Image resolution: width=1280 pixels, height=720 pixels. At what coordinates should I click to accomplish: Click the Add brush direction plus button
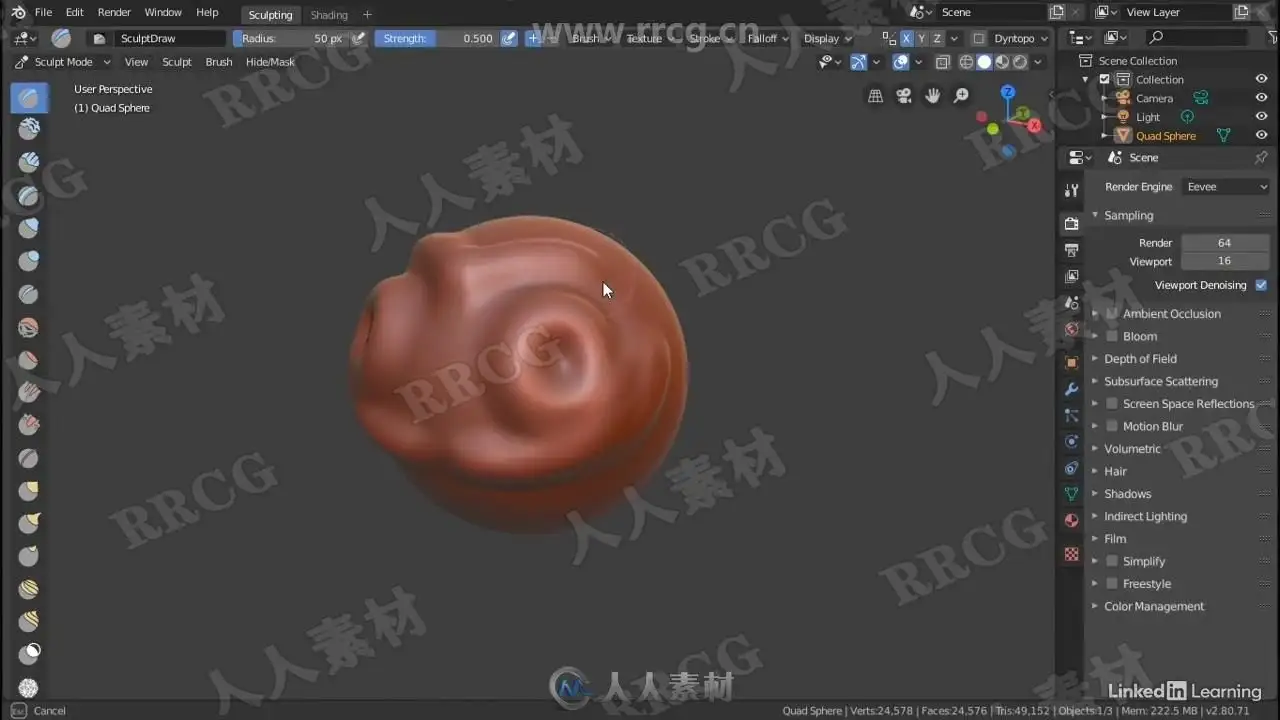(x=533, y=38)
